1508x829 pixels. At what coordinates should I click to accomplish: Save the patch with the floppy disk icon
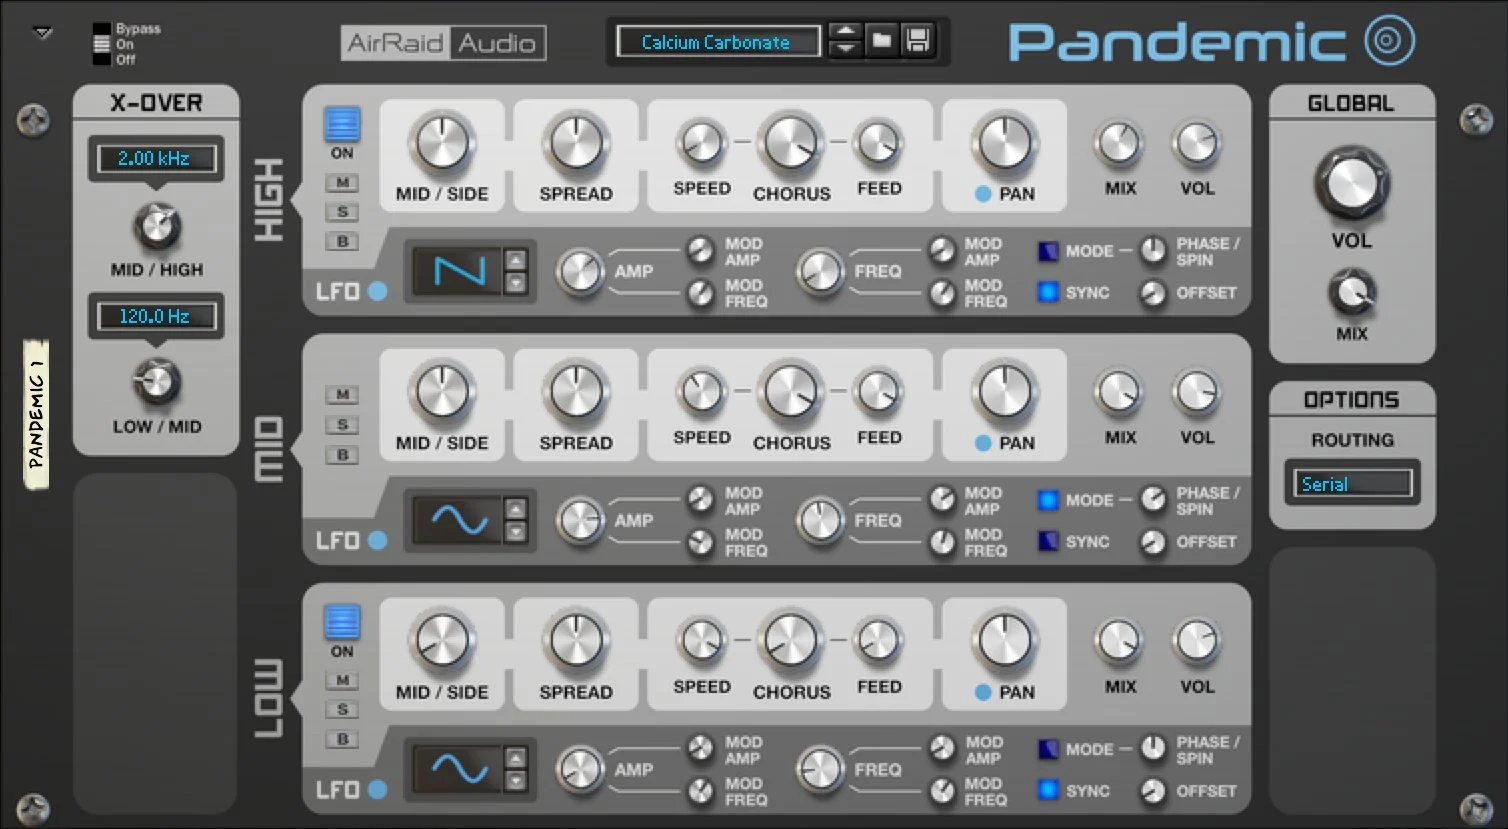pos(917,41)
